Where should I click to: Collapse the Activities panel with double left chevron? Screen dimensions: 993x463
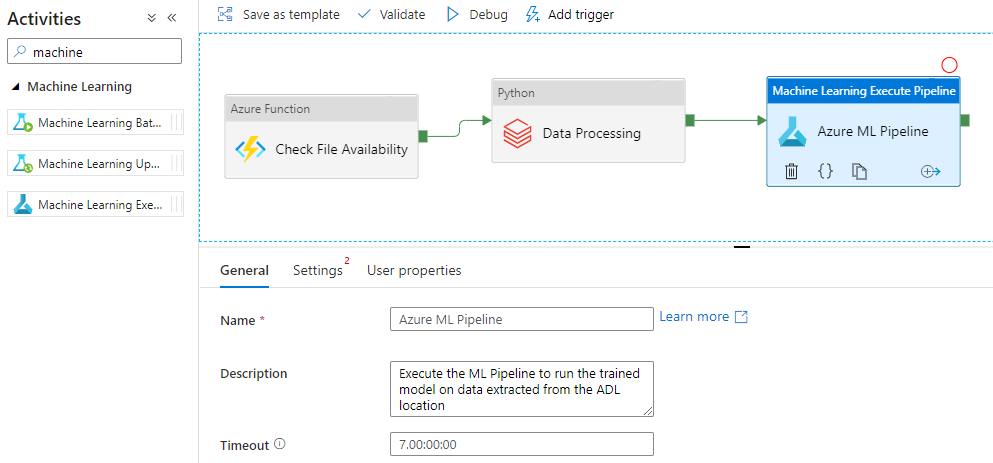[172, 18]
